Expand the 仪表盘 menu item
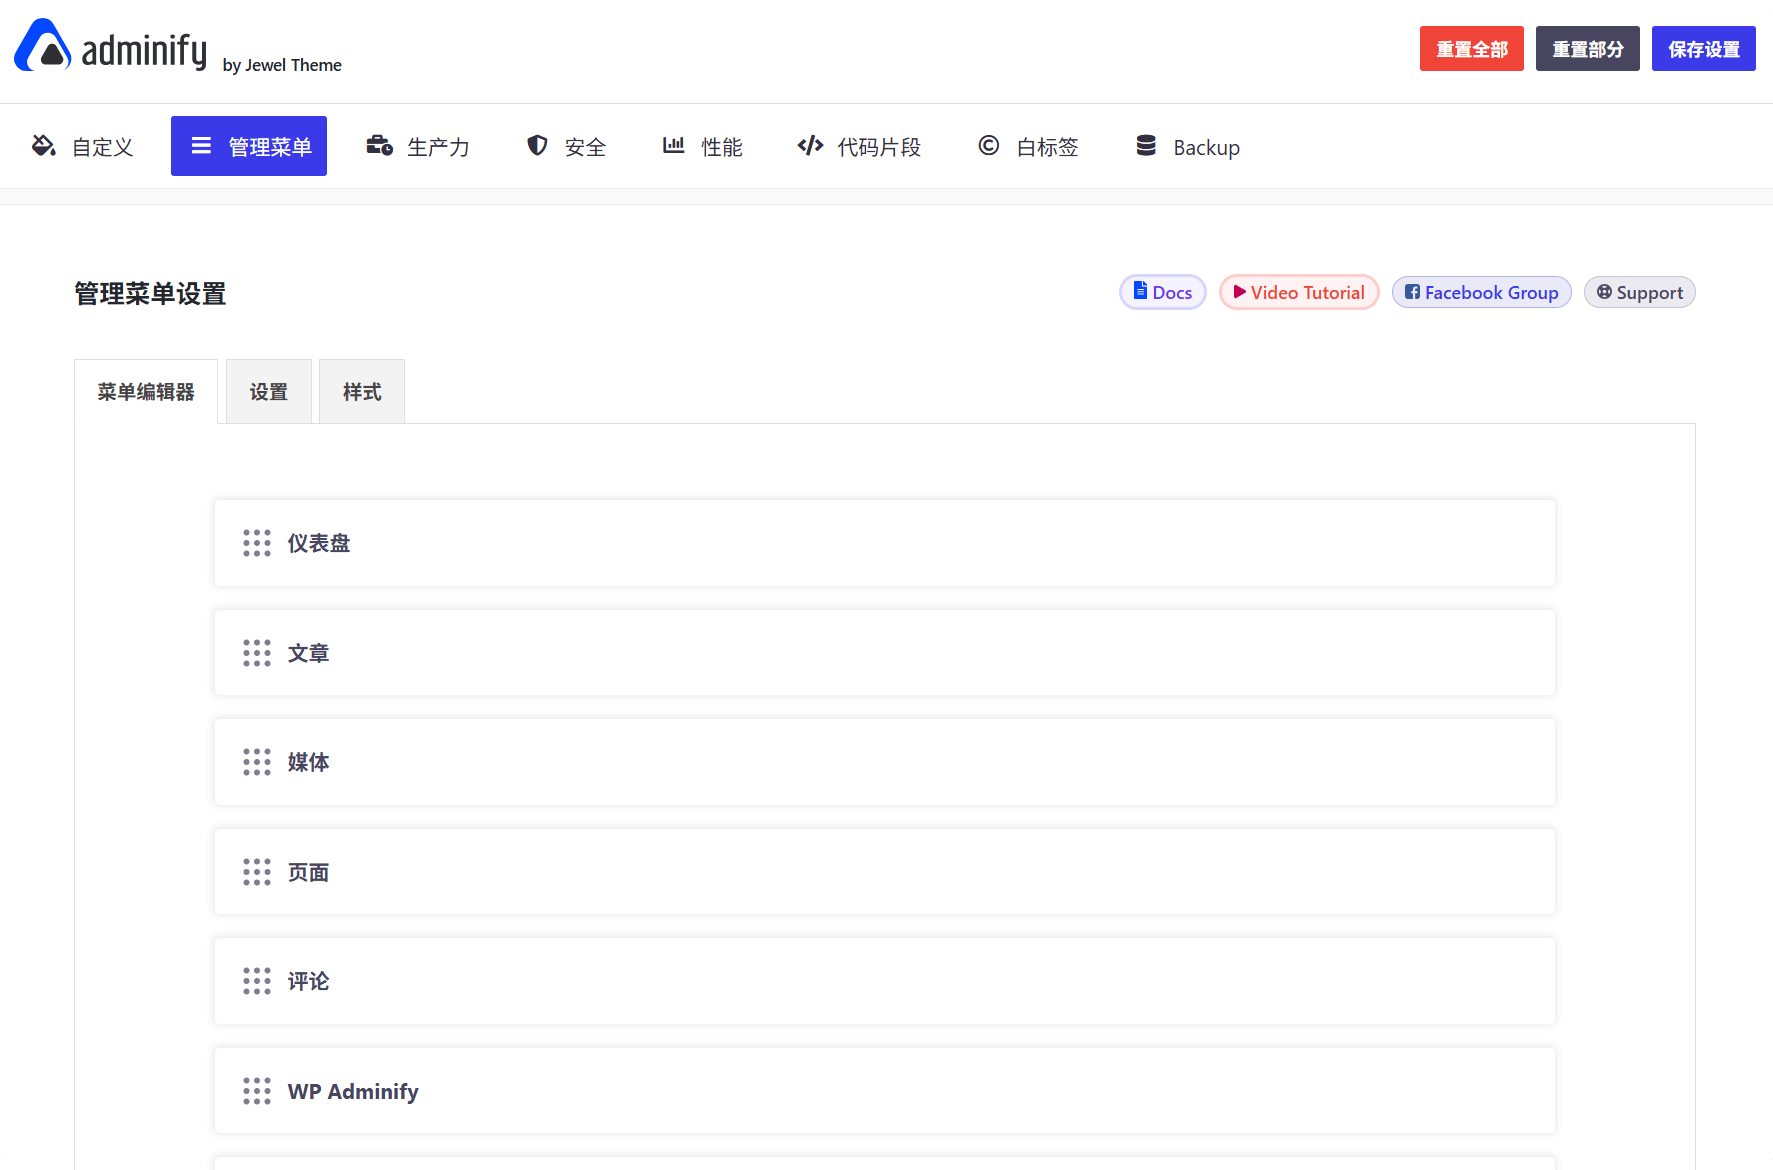This screenshot has height=1170, width=1773. coord(885,543)
